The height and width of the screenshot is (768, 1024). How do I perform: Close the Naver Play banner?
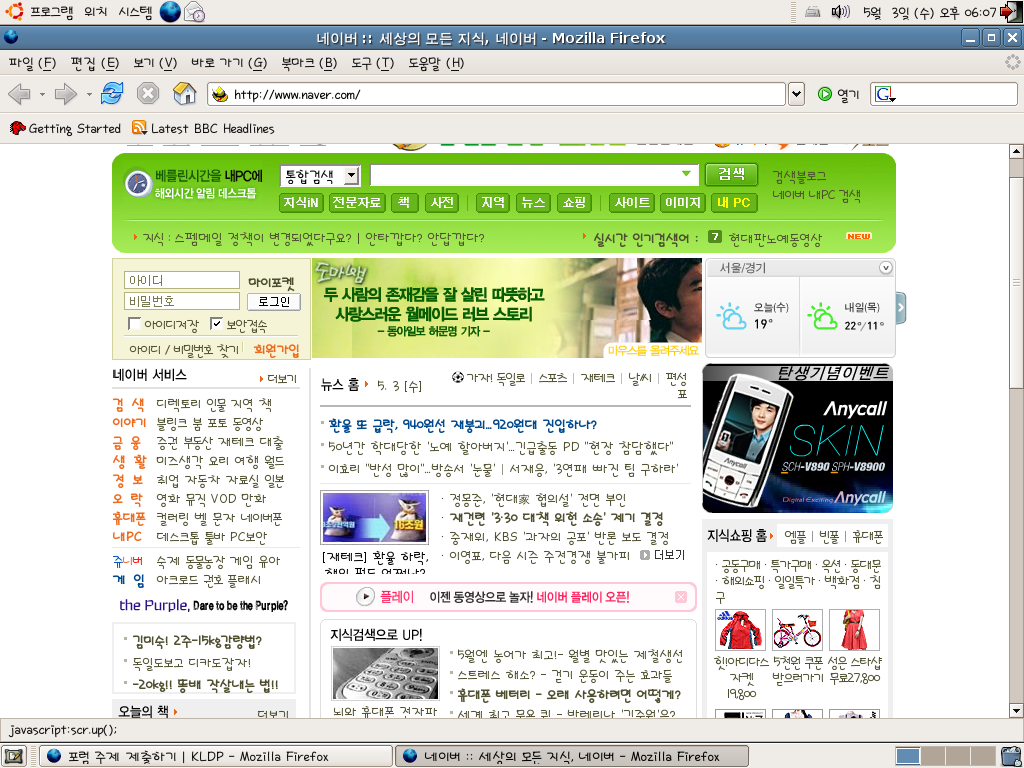tap(680, 597)
